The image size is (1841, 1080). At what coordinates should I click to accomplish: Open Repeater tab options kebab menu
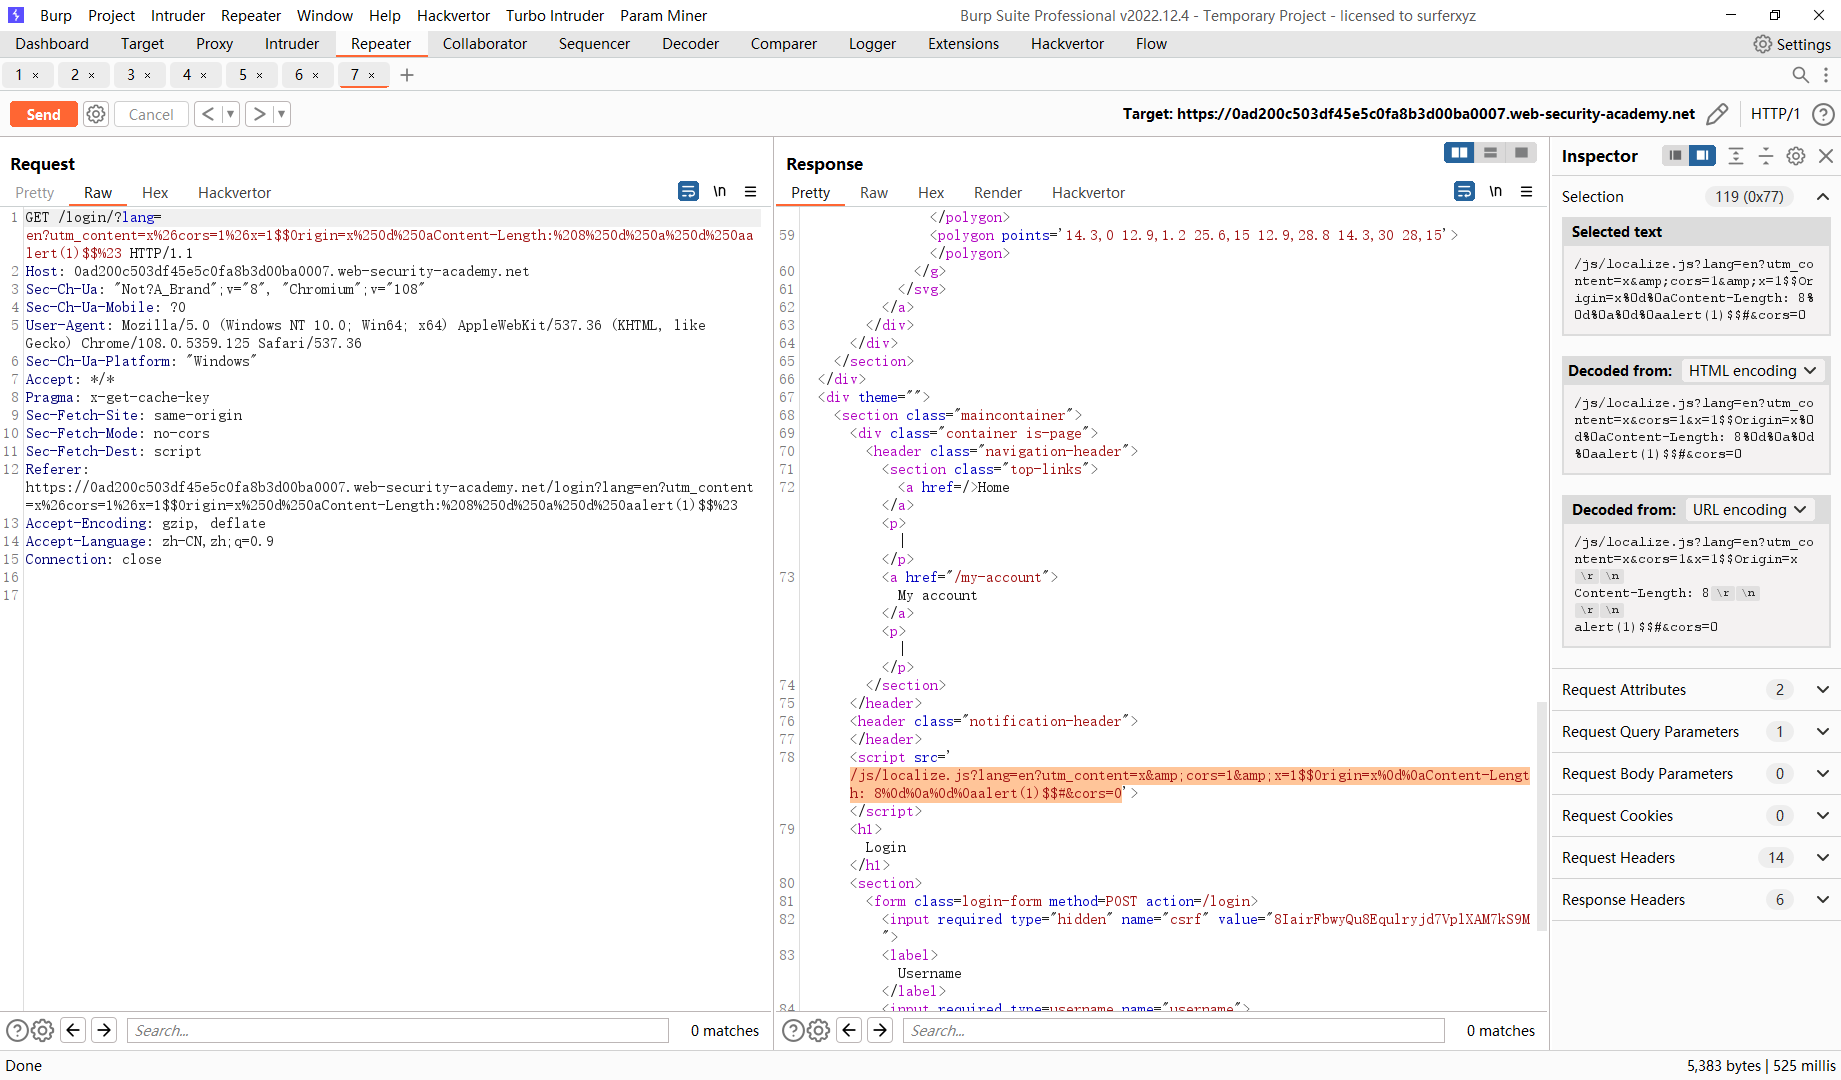pos(1826,75)
